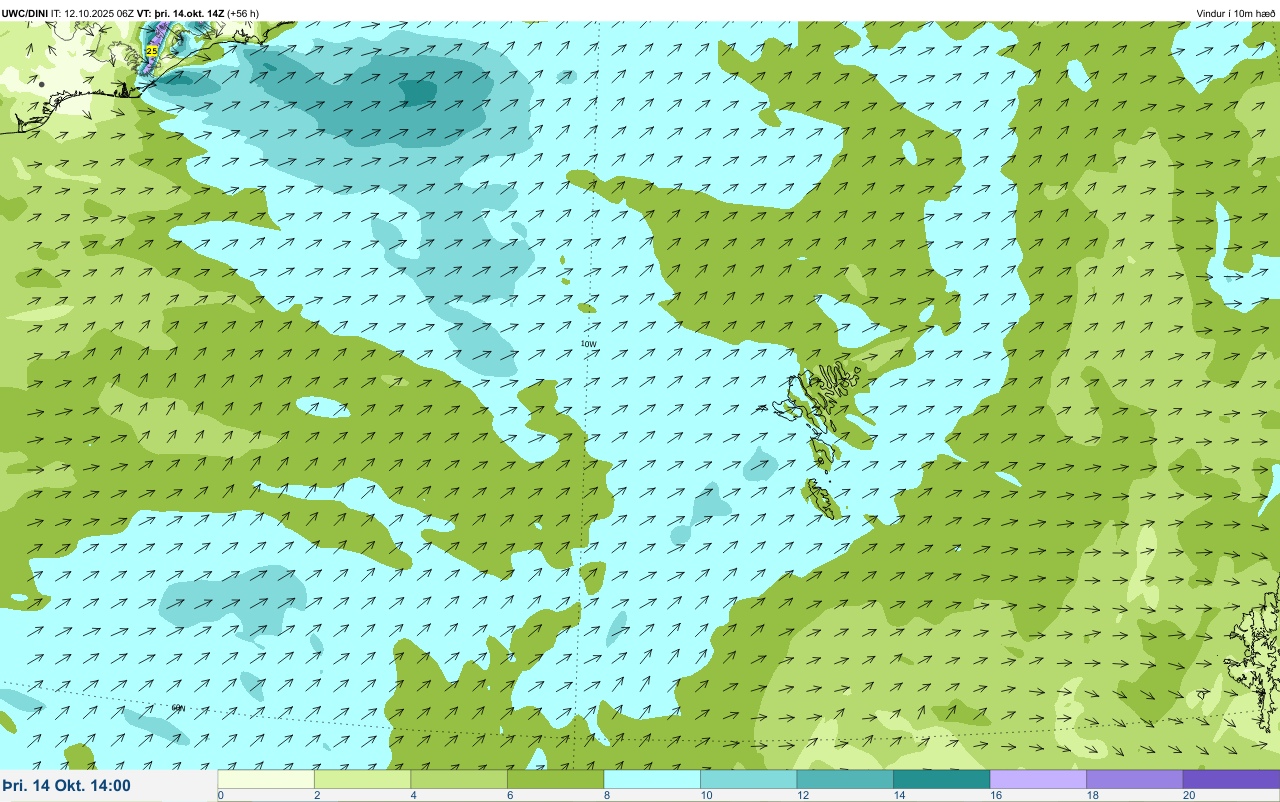Viewport: 1280px width, 802px height.
Task: Click the yellow-green 2–4 legend swatch
Action: (362, 779)
